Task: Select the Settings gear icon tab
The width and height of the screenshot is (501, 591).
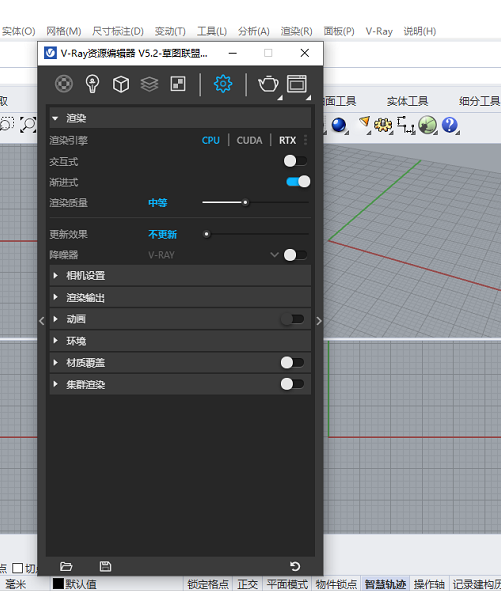Action: click(x=223, y=84)
